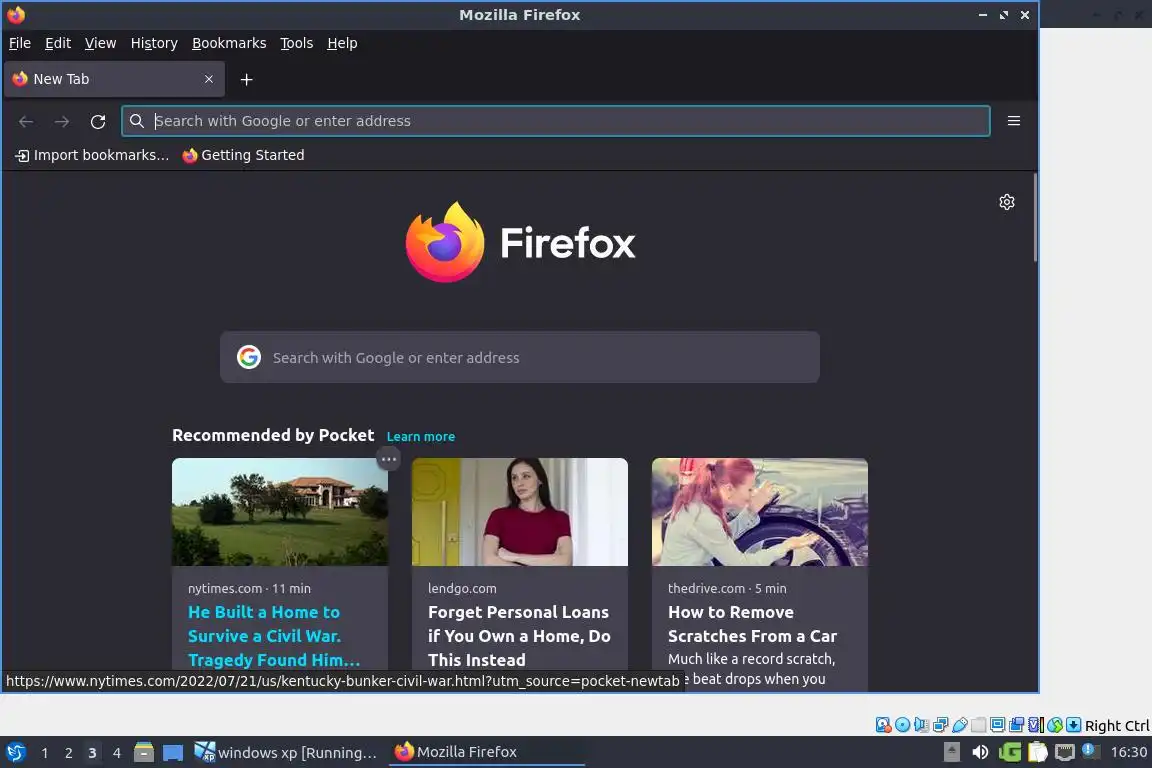Image resolution: width=1152 pixels, height=768 pixels.
Task: Switch to workspace 4 in the taskbar
Action: tap(116, 753)
